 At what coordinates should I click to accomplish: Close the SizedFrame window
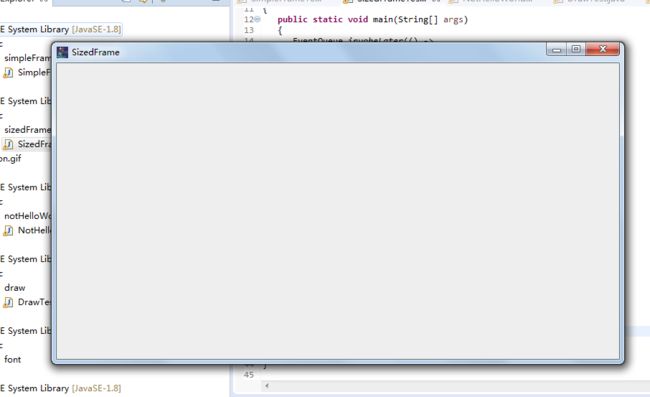pyautogui.click(x=603, y=49)
